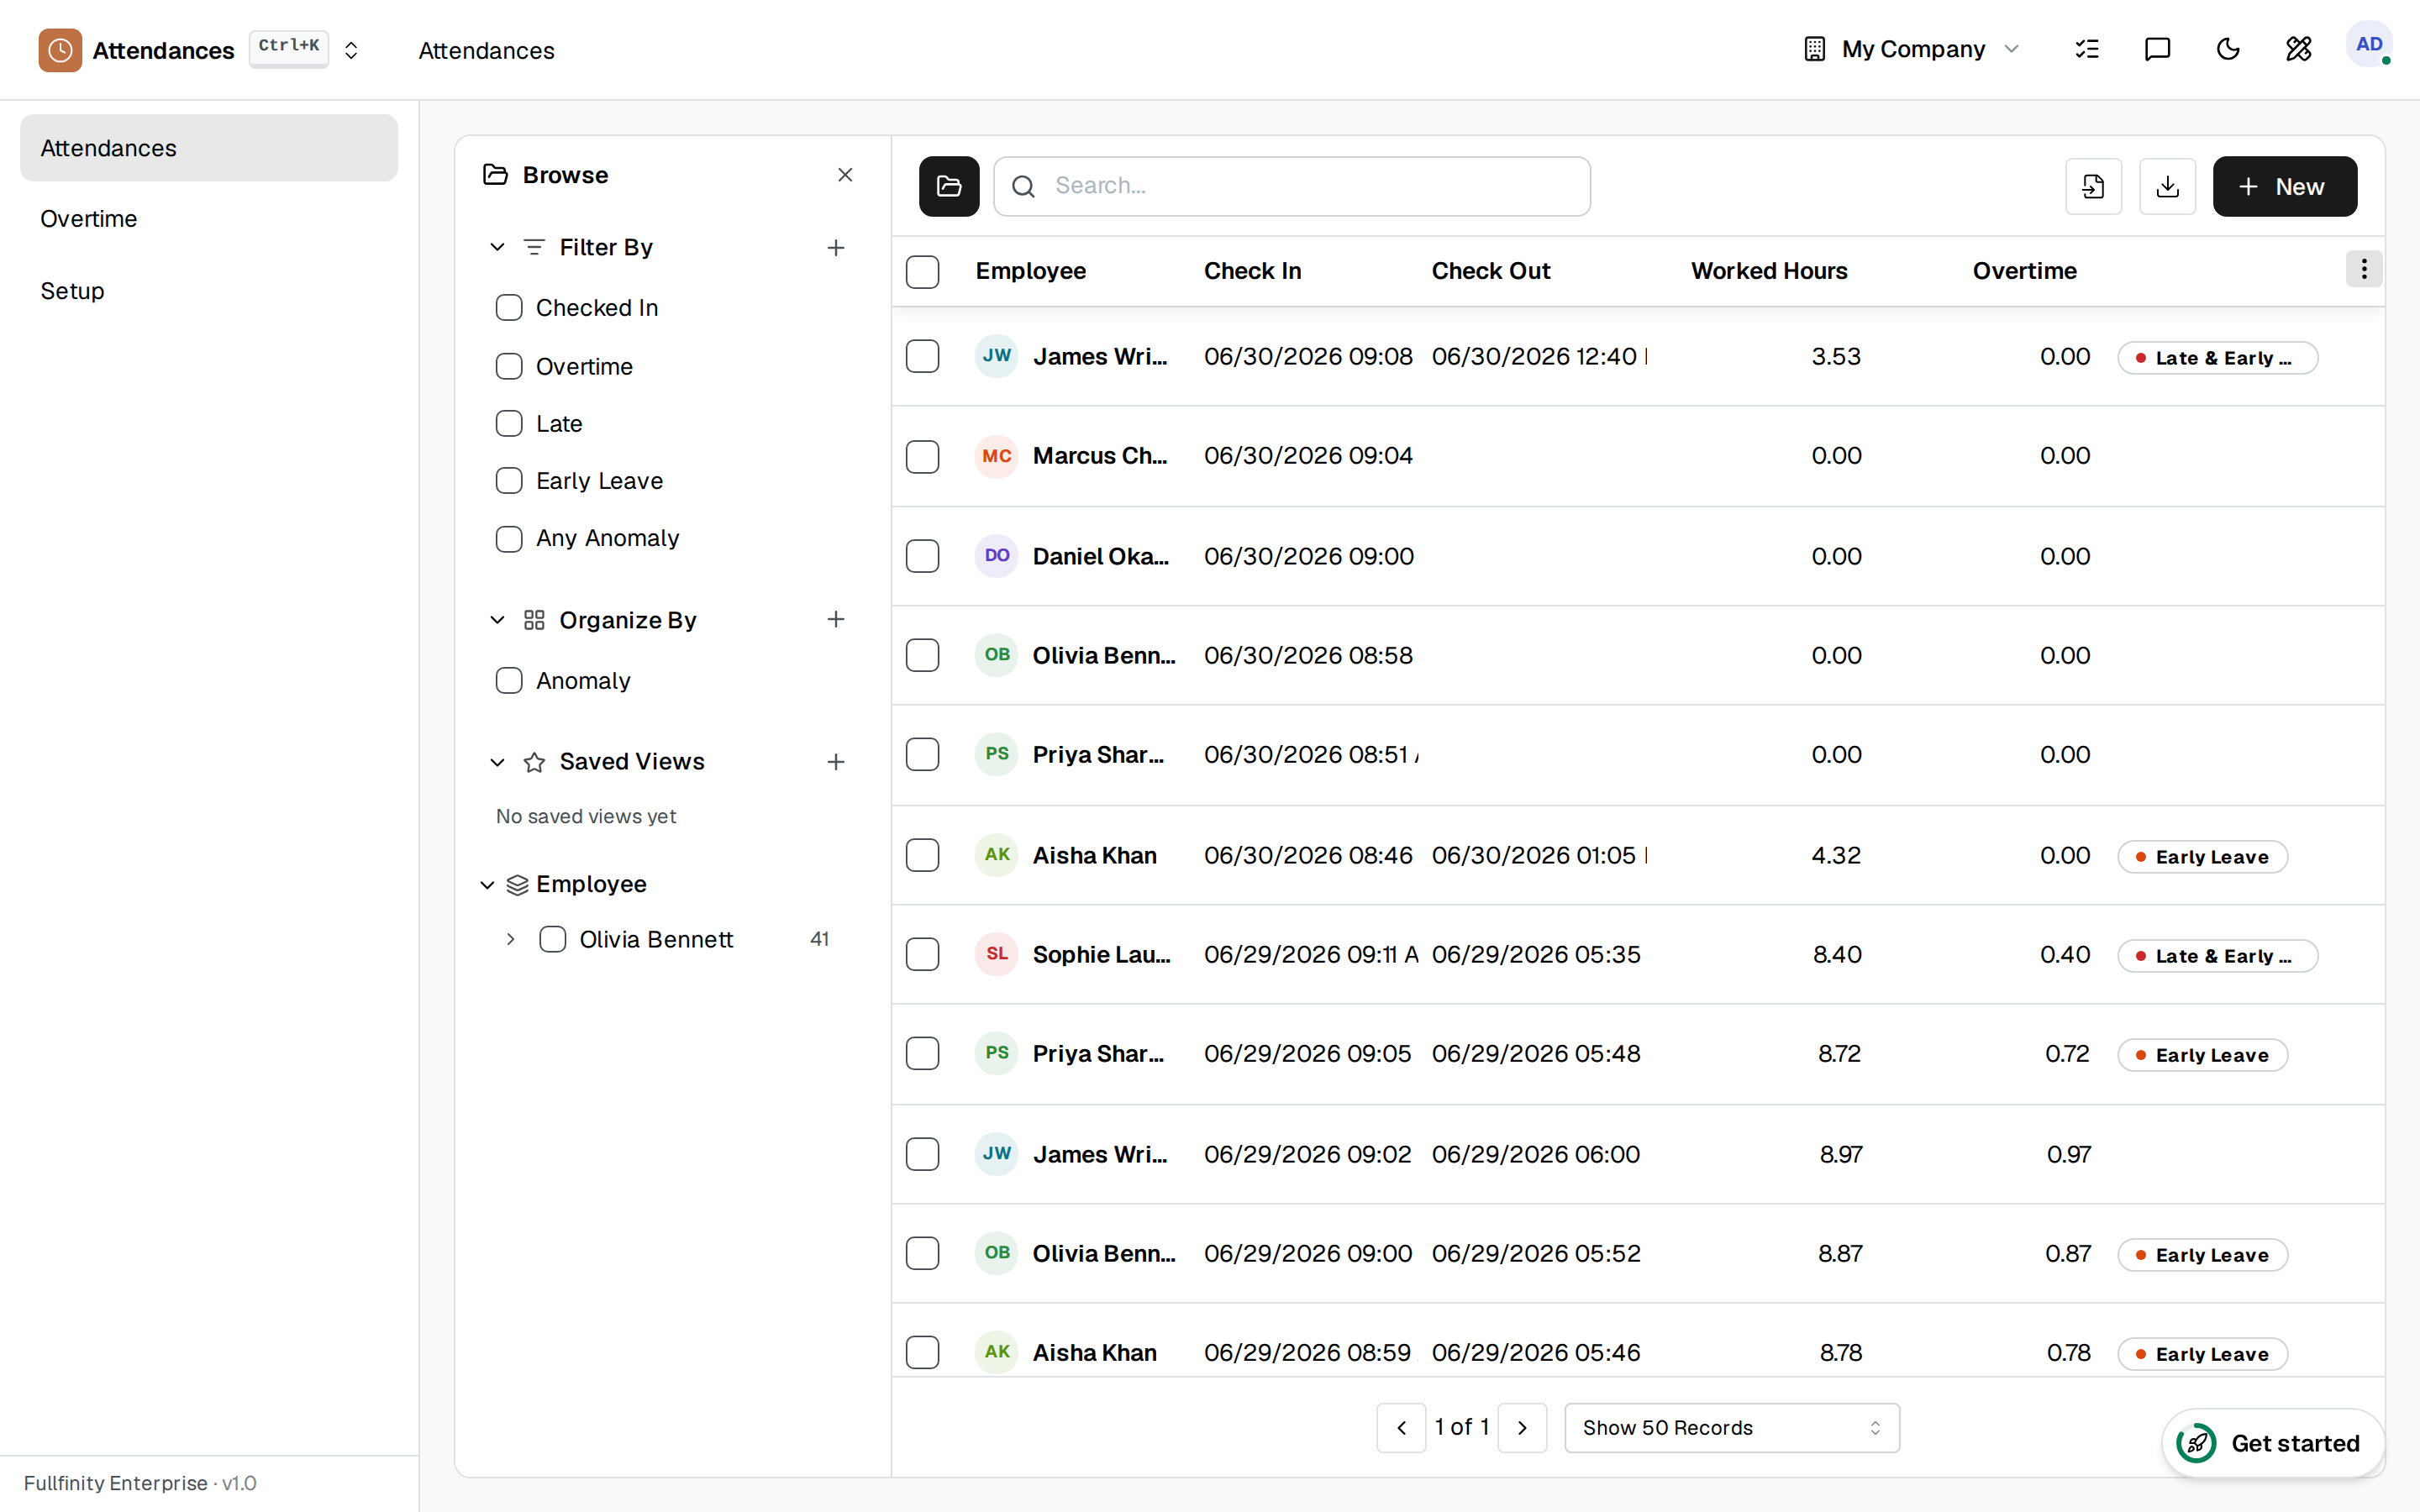Check the Olivia Bennett tree checkbox
Image resolution: width=2420 pixels, height=1512 pixels.
tap(552, 939)
